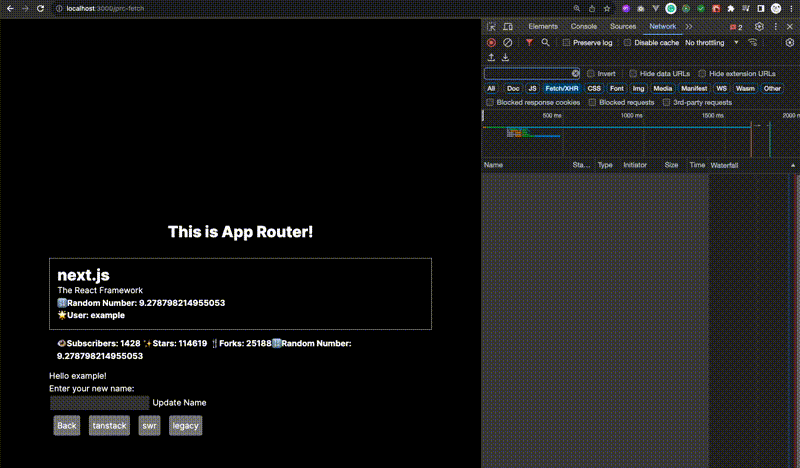800x468 pixels.
Task: Open the Chrome three-dot menu
Action: (791, 9)
